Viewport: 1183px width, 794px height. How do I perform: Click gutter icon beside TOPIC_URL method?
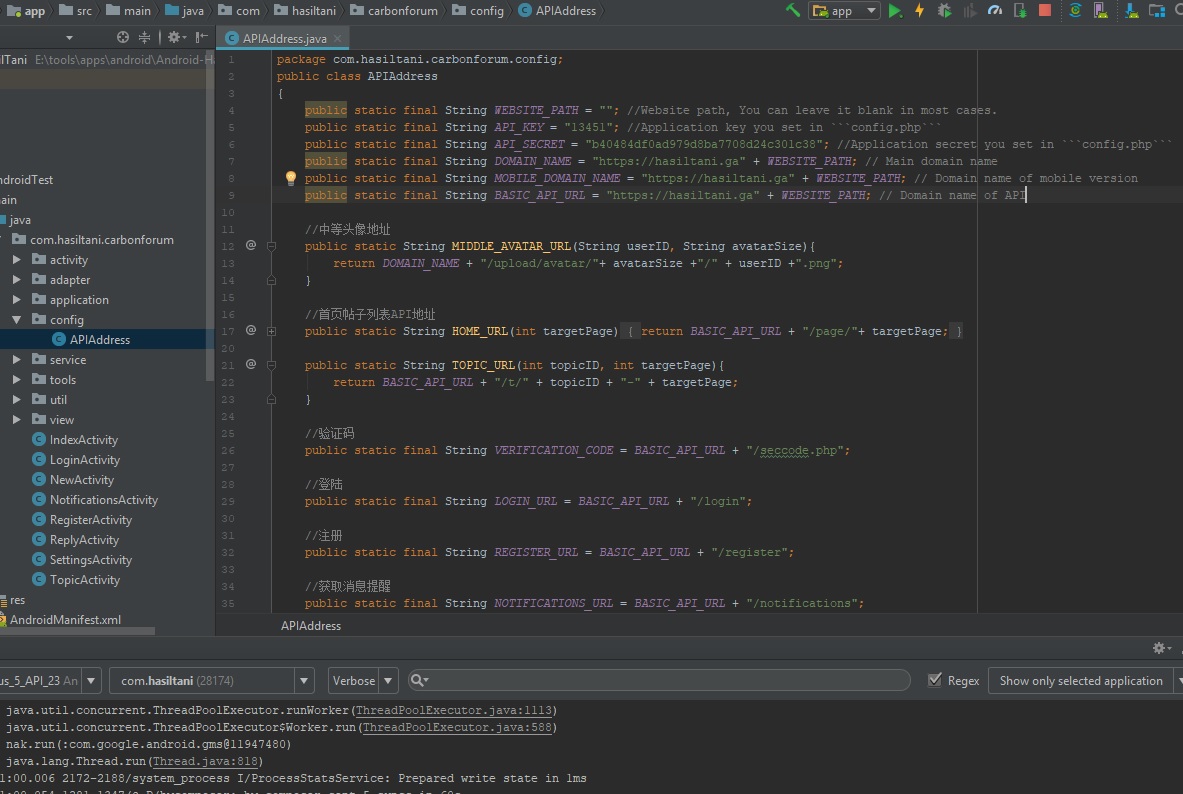coord(251,365)
